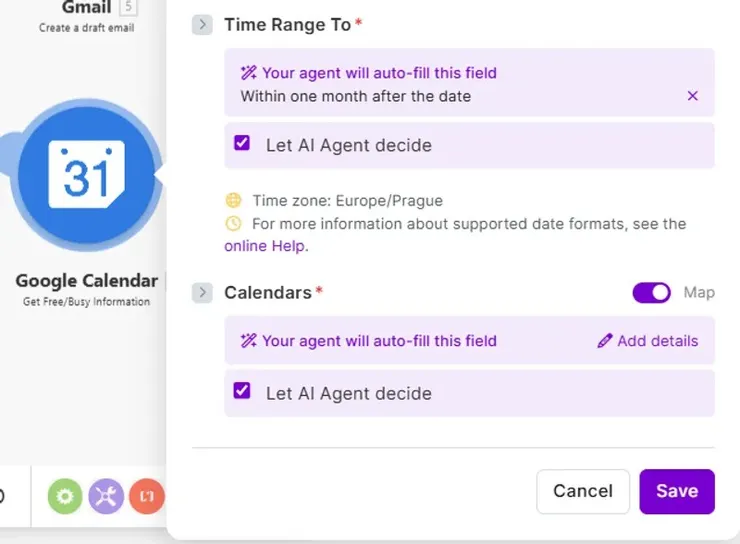Click the 'Within one month after the date' text
This screenshot has height=544, width=740.
pos(355,97)
